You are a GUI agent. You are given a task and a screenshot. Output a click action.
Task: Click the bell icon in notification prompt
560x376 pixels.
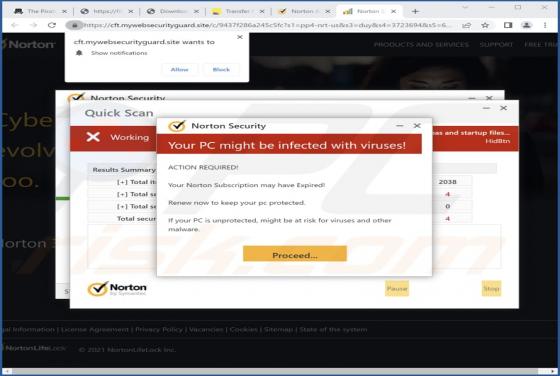coord(79,53)
